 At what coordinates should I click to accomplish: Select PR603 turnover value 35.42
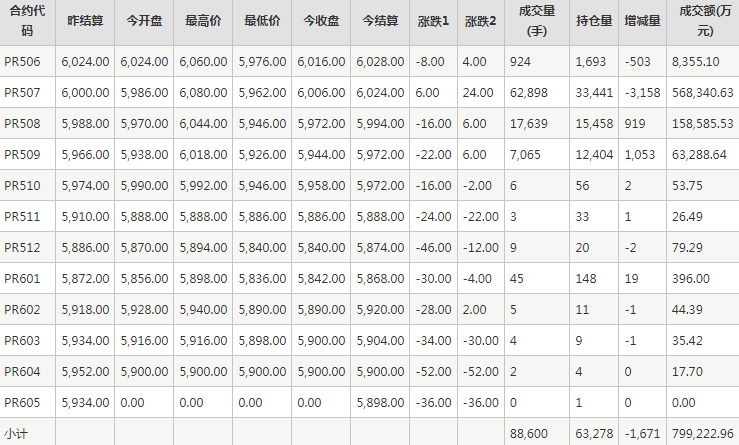point(687,341)
